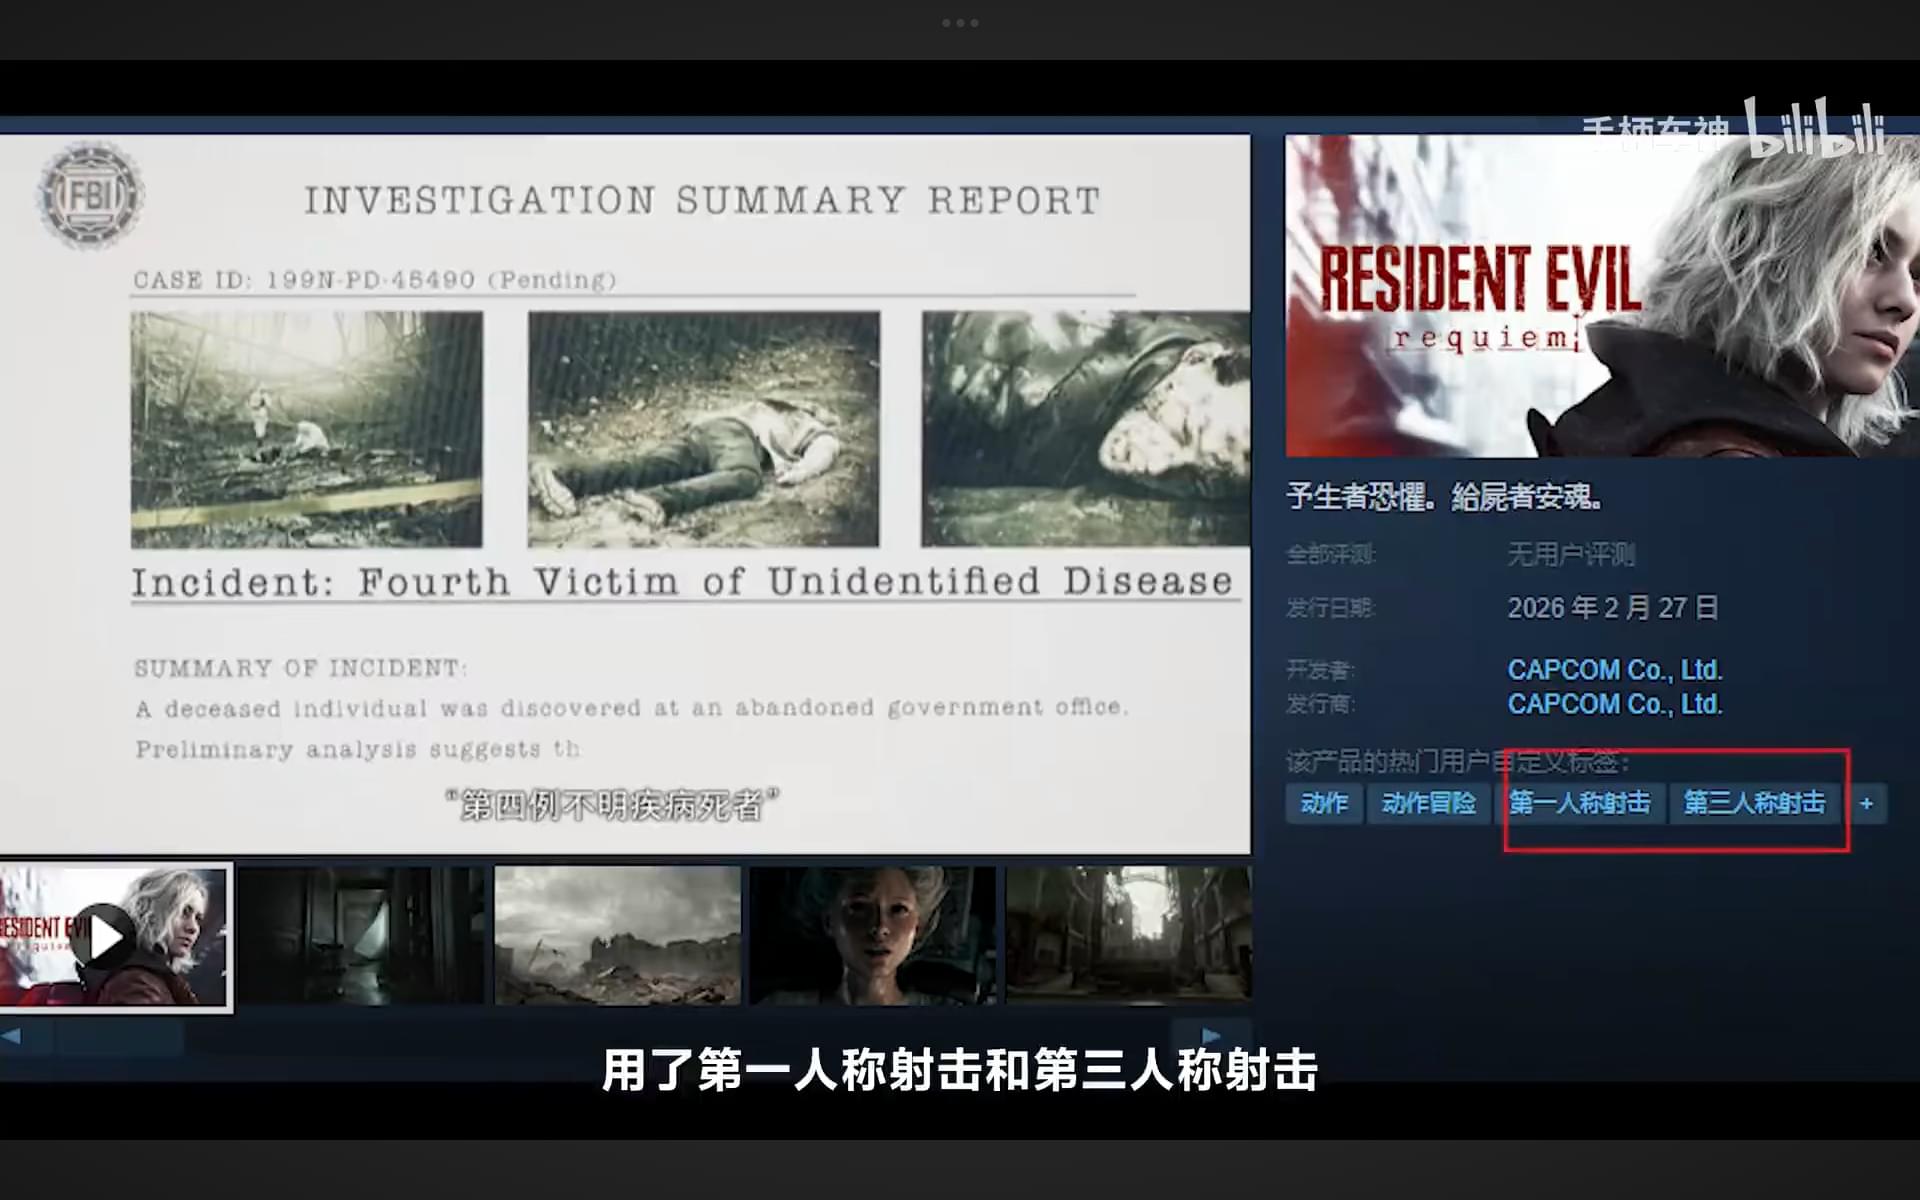Select the dark hallway screenshot thumbnail
The image size is (1920, 1200).
coord(361,936)
